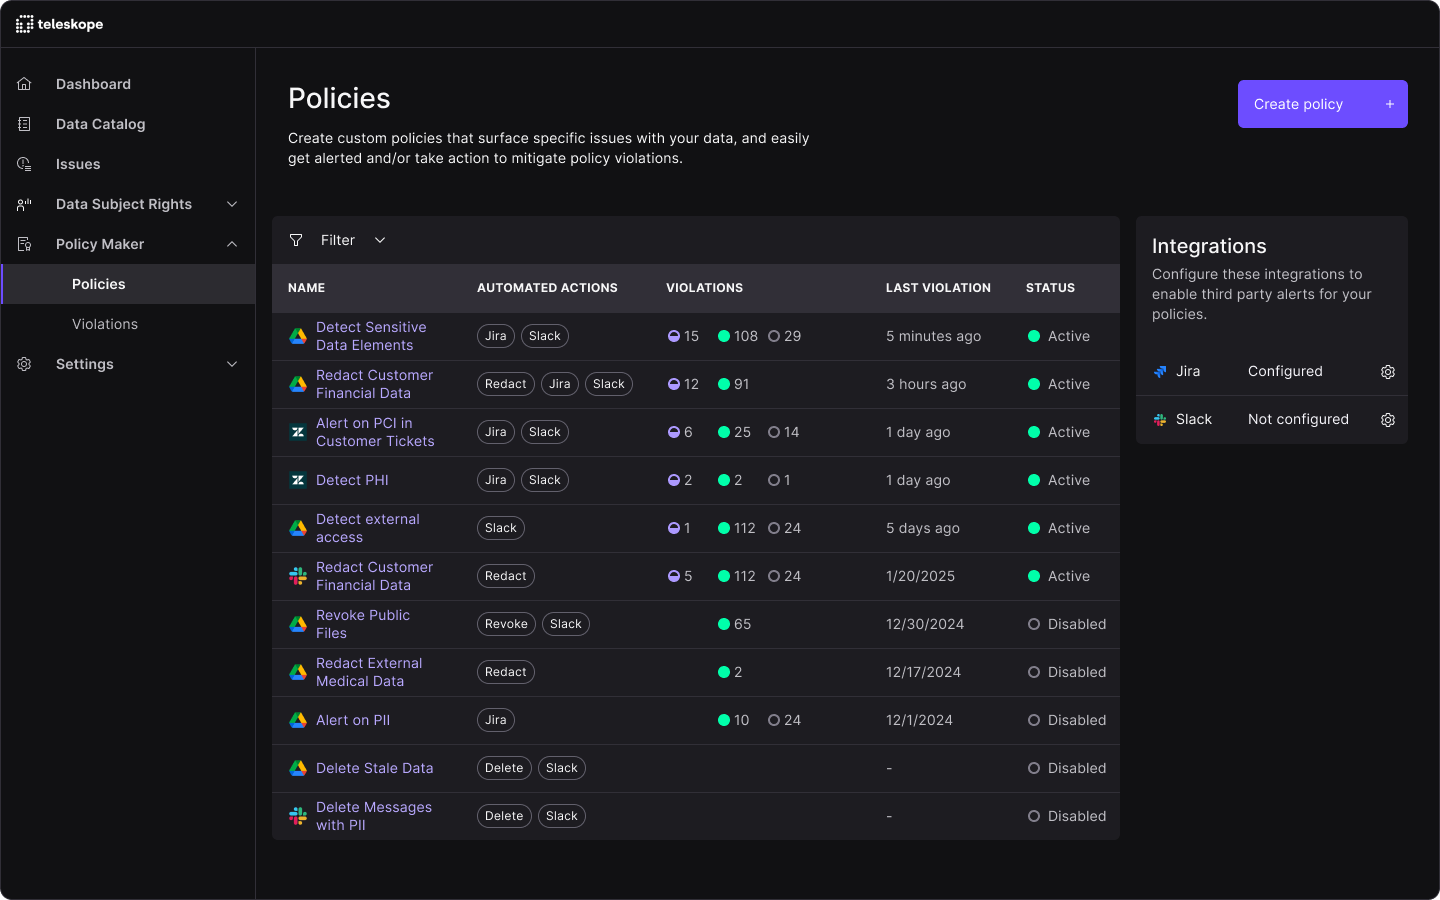This screenshot has height=900, width=1440.
Task: Open Revoke Public Files policy
Action: pyautogui.click(x=362, y=624)
